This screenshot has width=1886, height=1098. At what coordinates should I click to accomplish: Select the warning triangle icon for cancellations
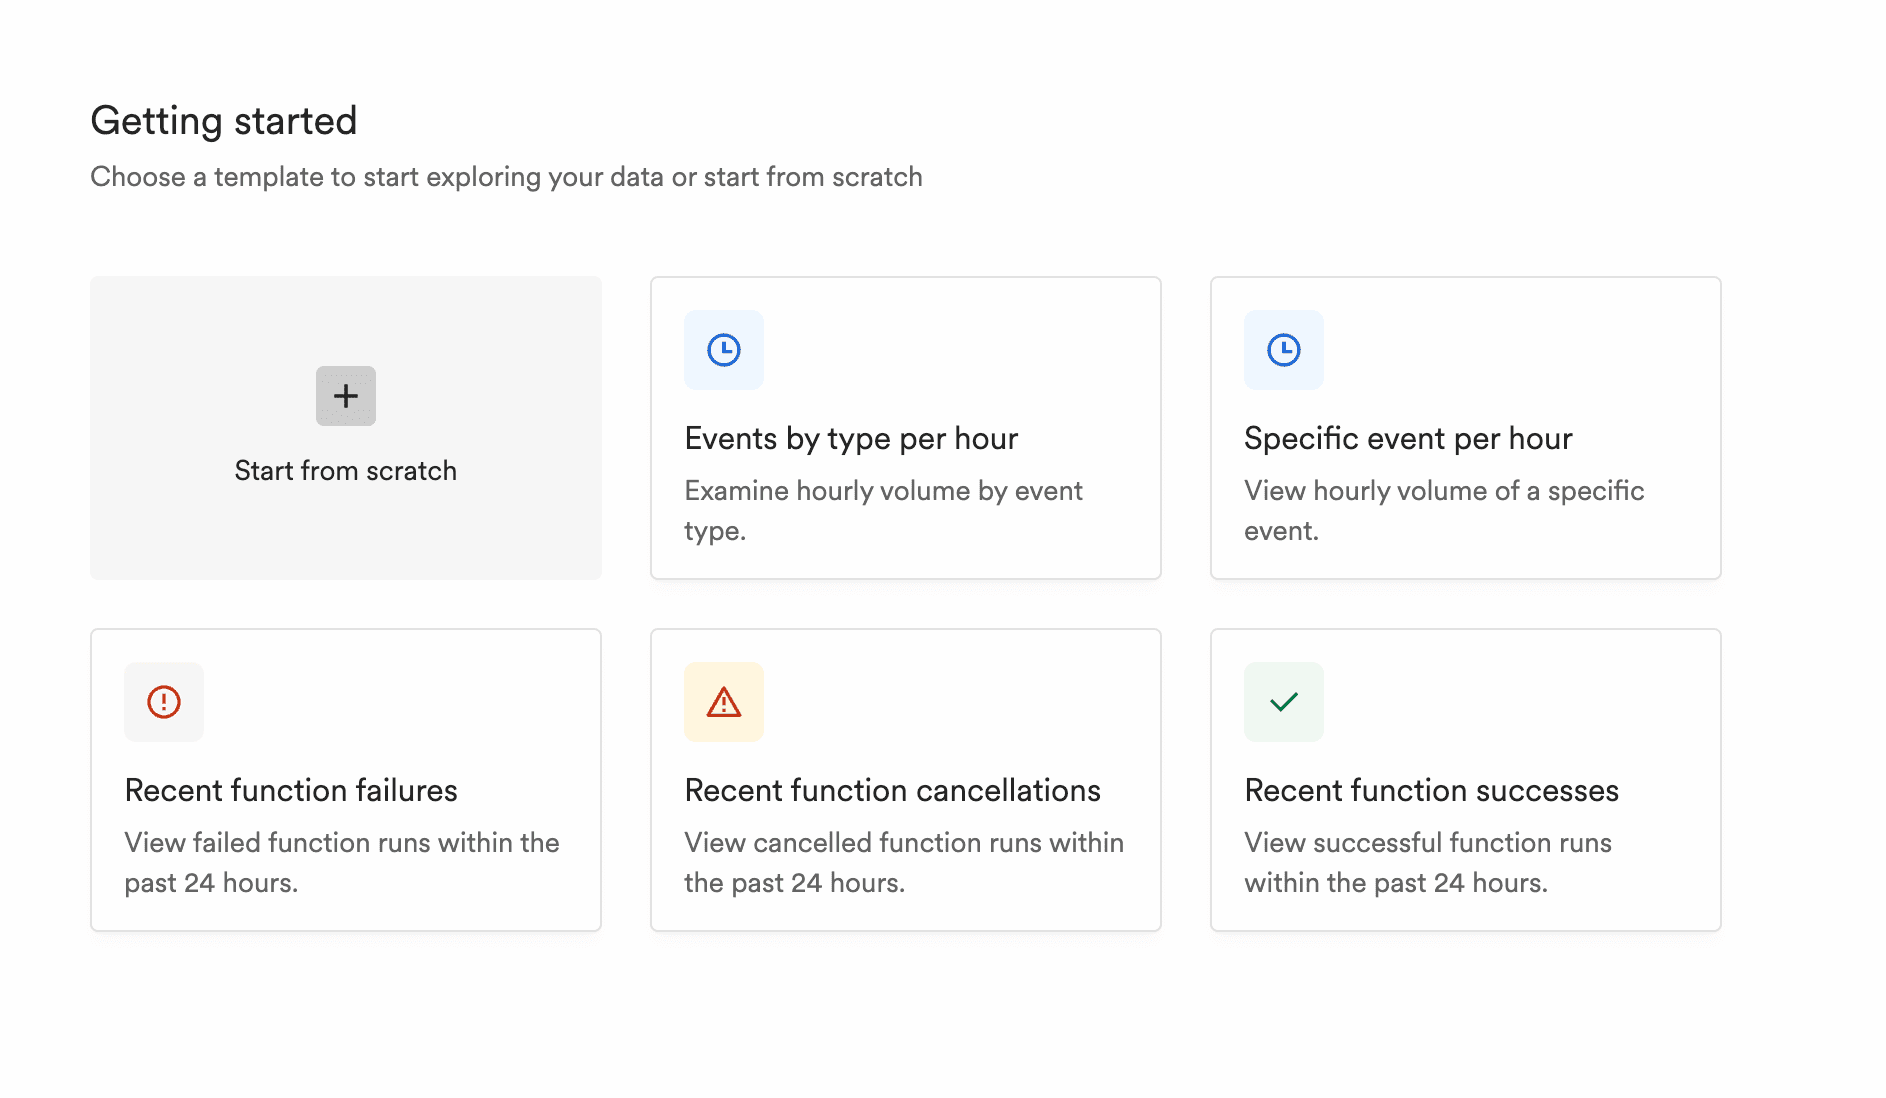(723, 702)
